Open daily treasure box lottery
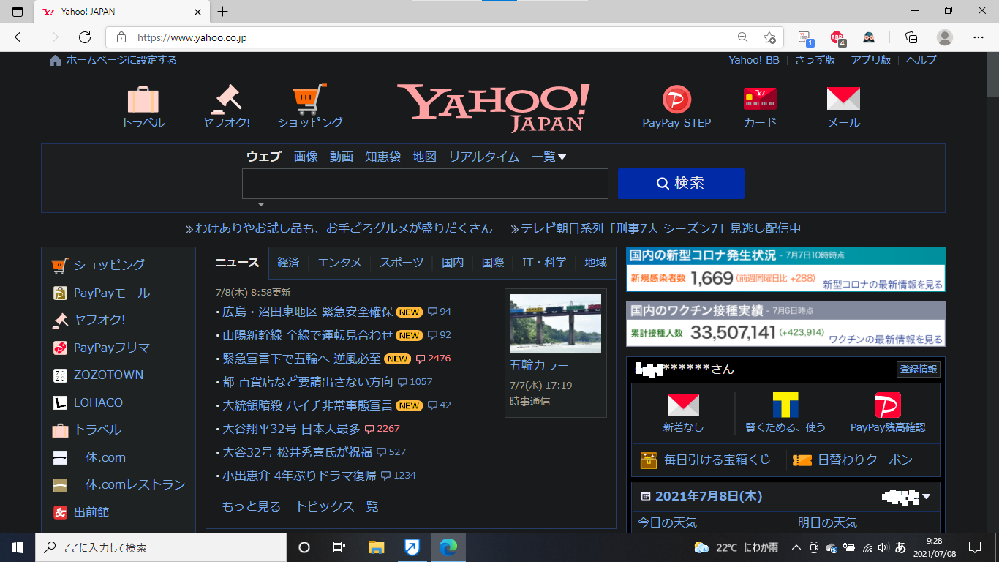Viewport: 999px width, 562px height. click(x=705, y=459)
